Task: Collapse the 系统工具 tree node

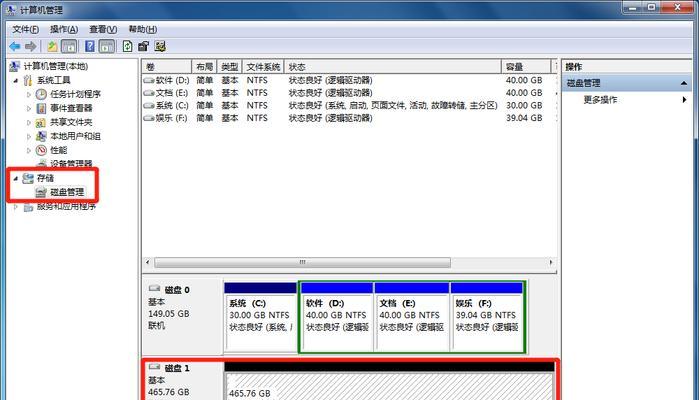Action: (x=16, y=81)
